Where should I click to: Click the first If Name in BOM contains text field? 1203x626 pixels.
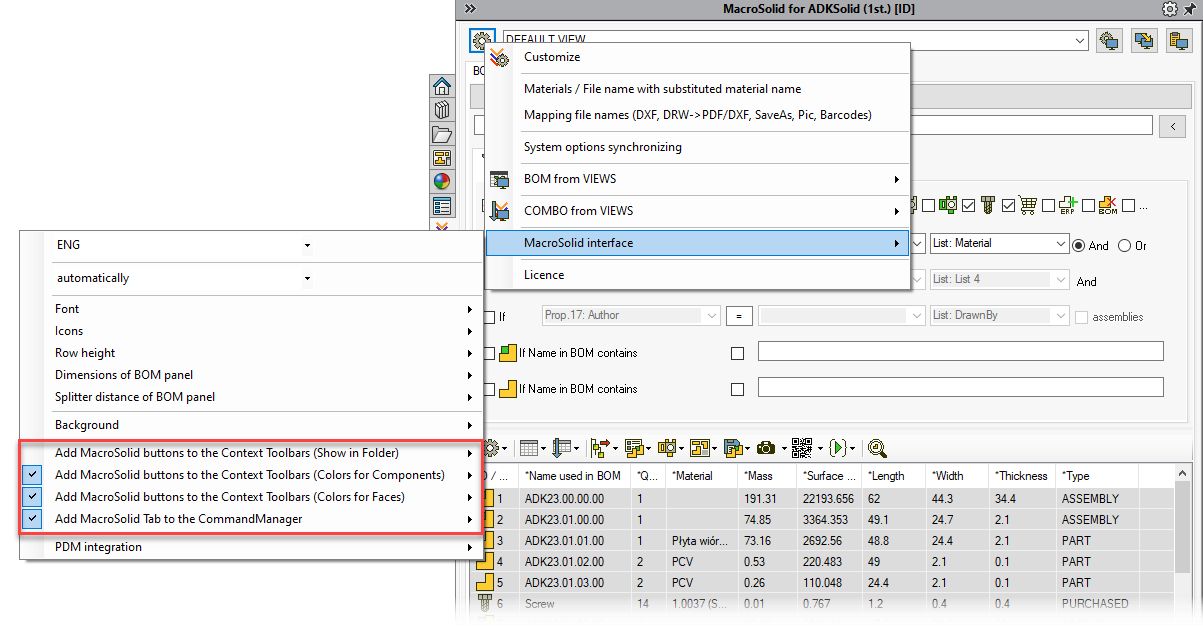[x=961, y=351]
